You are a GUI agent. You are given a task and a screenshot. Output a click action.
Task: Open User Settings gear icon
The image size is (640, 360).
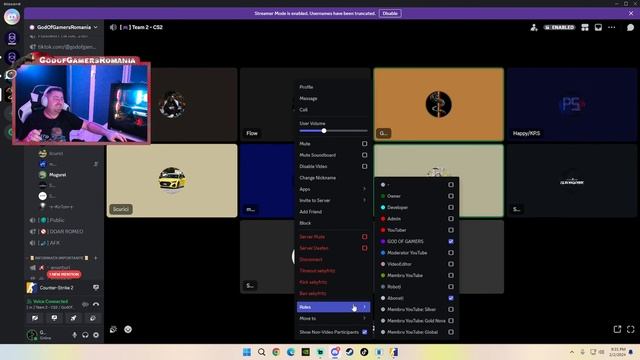coord(96,335)
